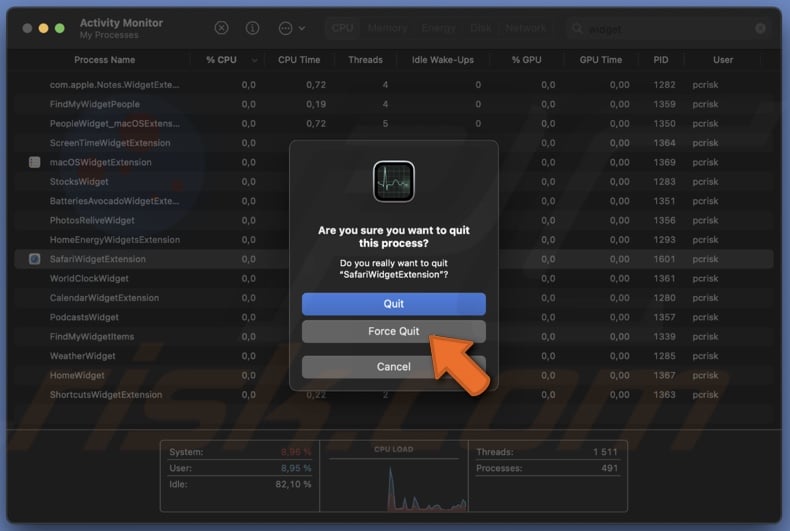Toggle the % CPU sort direction arrow
Screen dimensions: 790x531
click(x=254, y=60)
